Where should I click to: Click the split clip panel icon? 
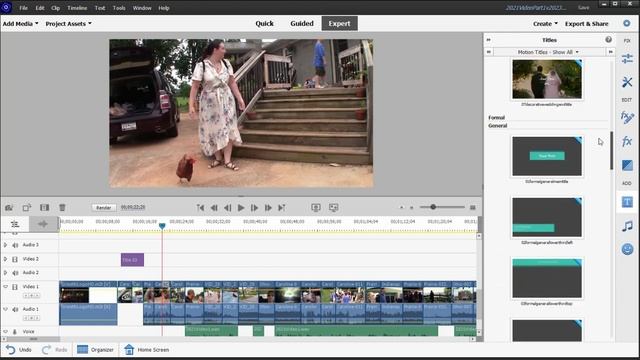44,208
